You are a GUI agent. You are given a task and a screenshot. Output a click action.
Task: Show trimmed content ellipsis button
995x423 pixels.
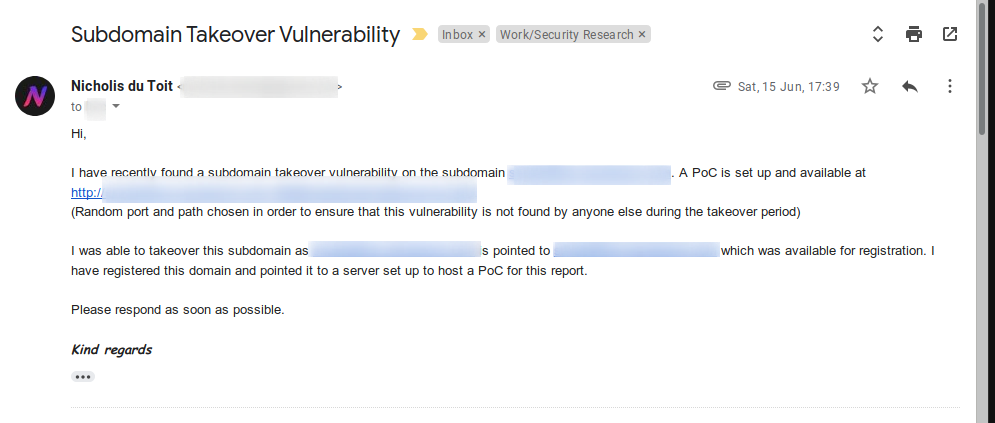82,377
